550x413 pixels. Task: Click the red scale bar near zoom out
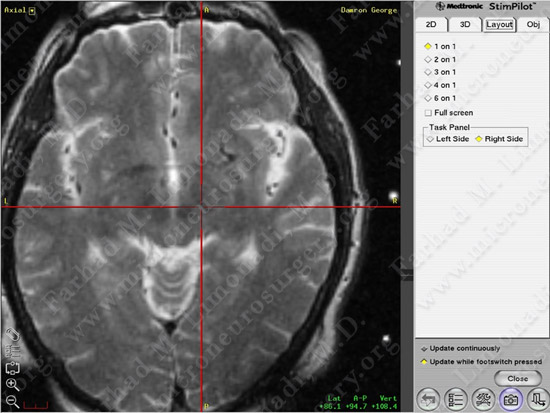[x=35, y=406]
